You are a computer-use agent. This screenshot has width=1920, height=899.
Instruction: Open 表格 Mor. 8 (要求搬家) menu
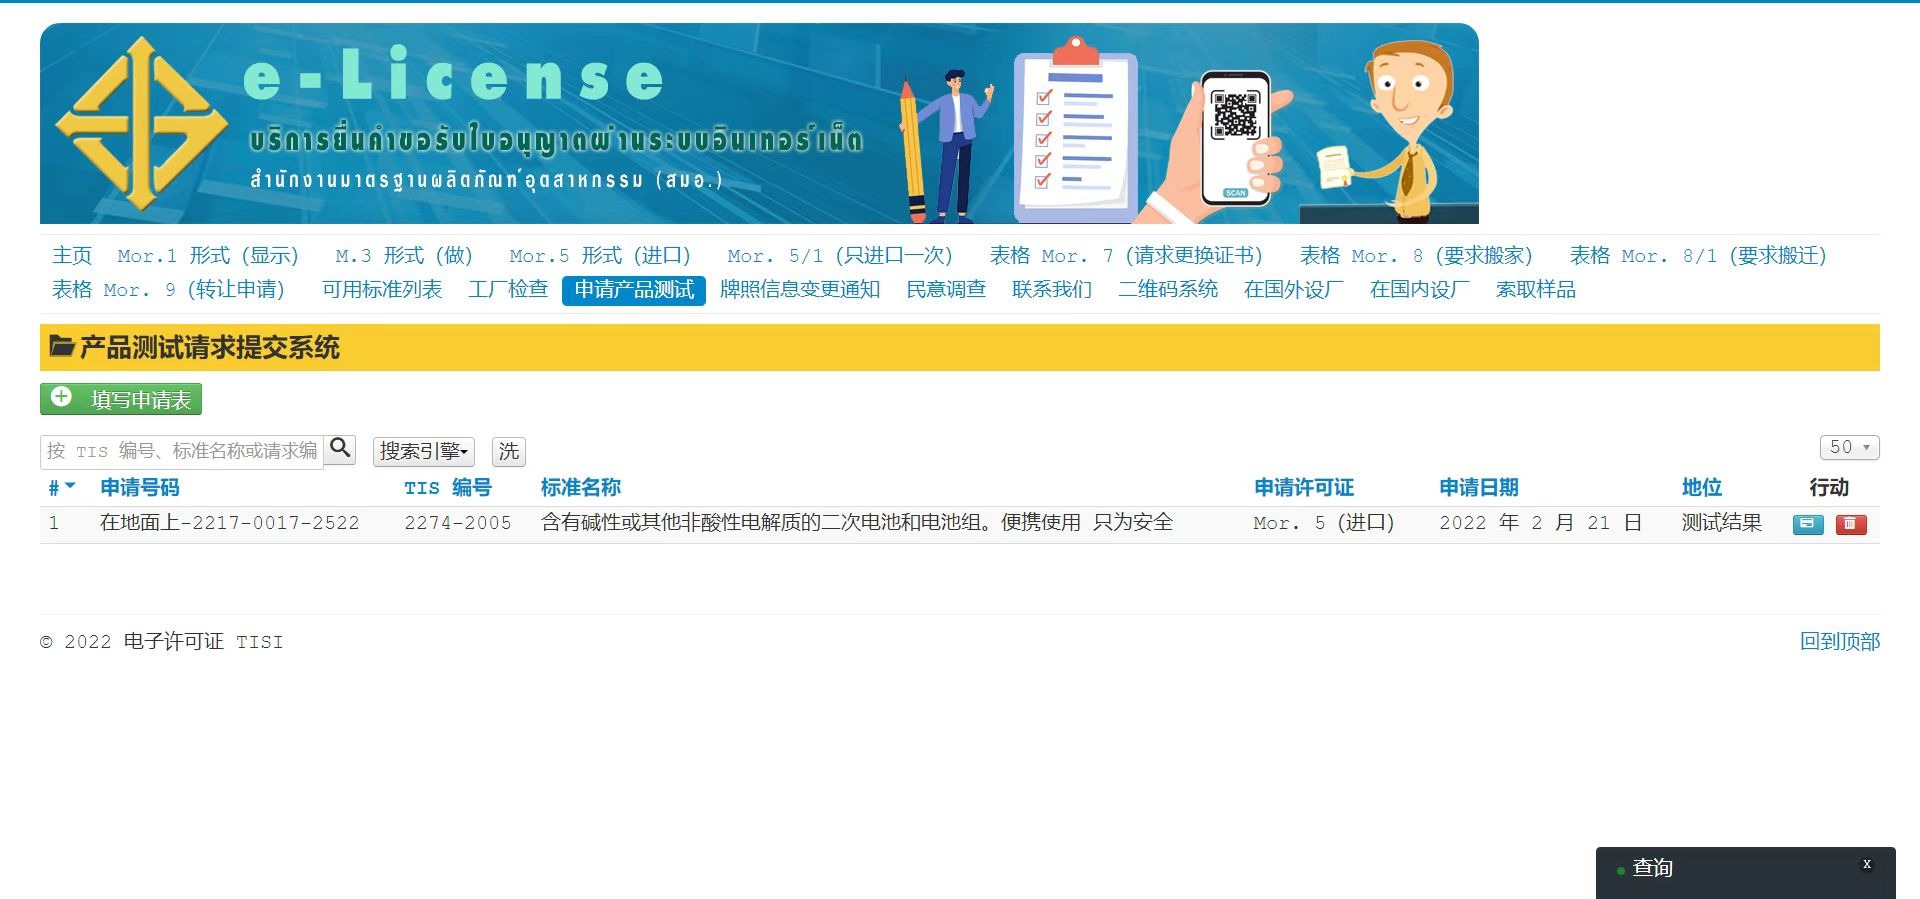coord(1416,256)
